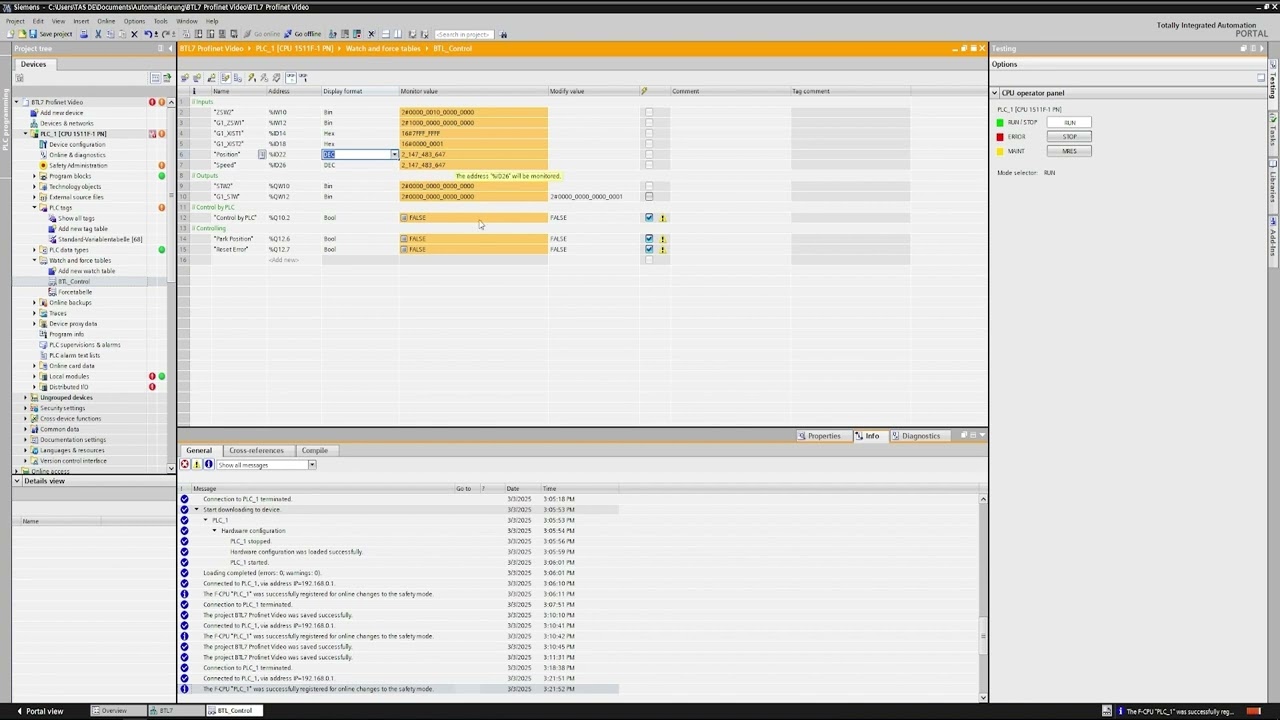
Task: Uncheck the modify checkbox for Reset Error
Action: (649, 249)
